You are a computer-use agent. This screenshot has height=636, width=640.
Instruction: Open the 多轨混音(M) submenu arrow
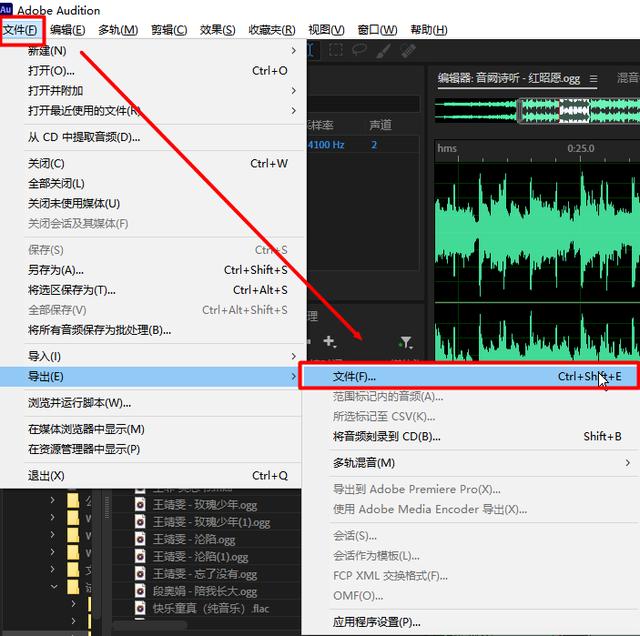(627, 463)
